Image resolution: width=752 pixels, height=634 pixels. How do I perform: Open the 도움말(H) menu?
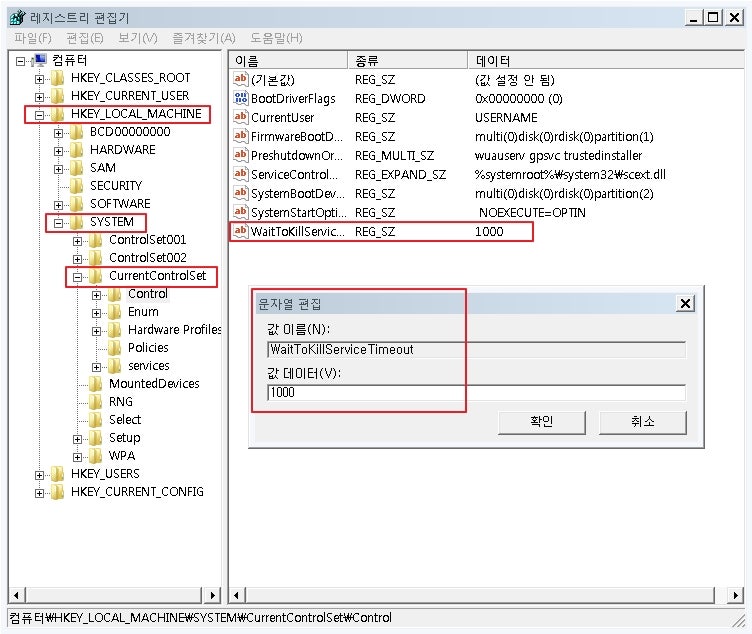[276, 38]
